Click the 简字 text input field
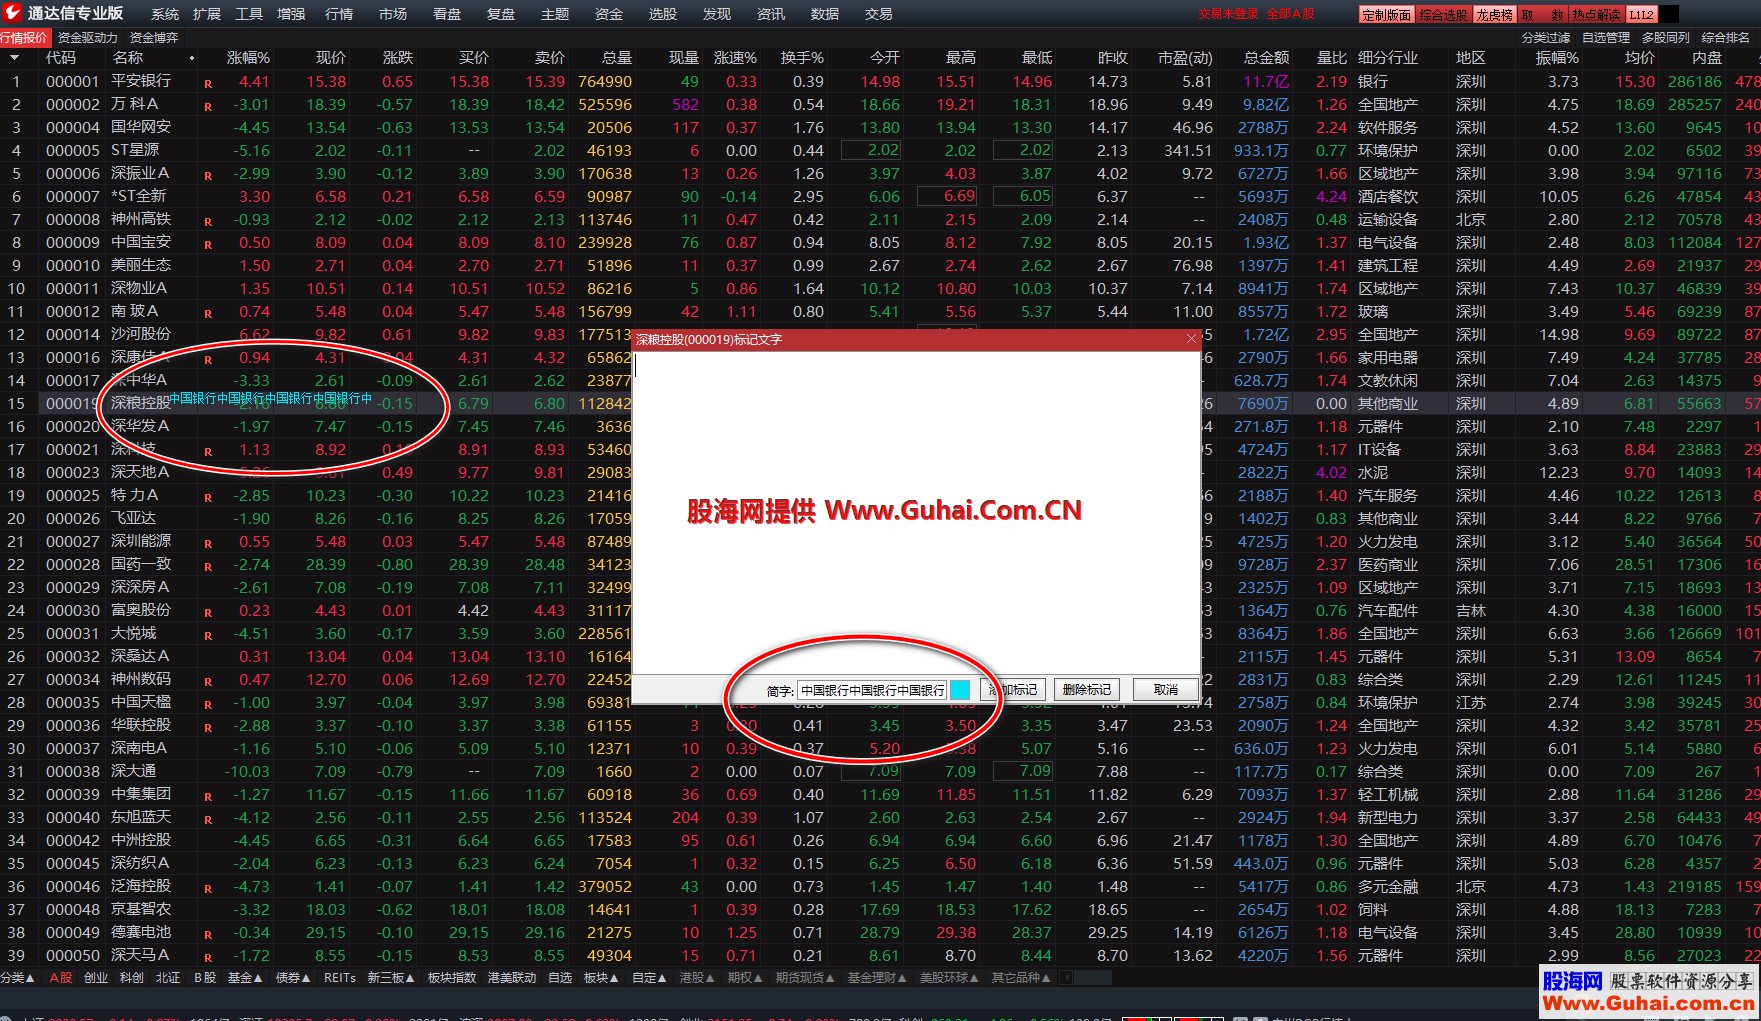1761x1021 pixels. pos(872,690)
